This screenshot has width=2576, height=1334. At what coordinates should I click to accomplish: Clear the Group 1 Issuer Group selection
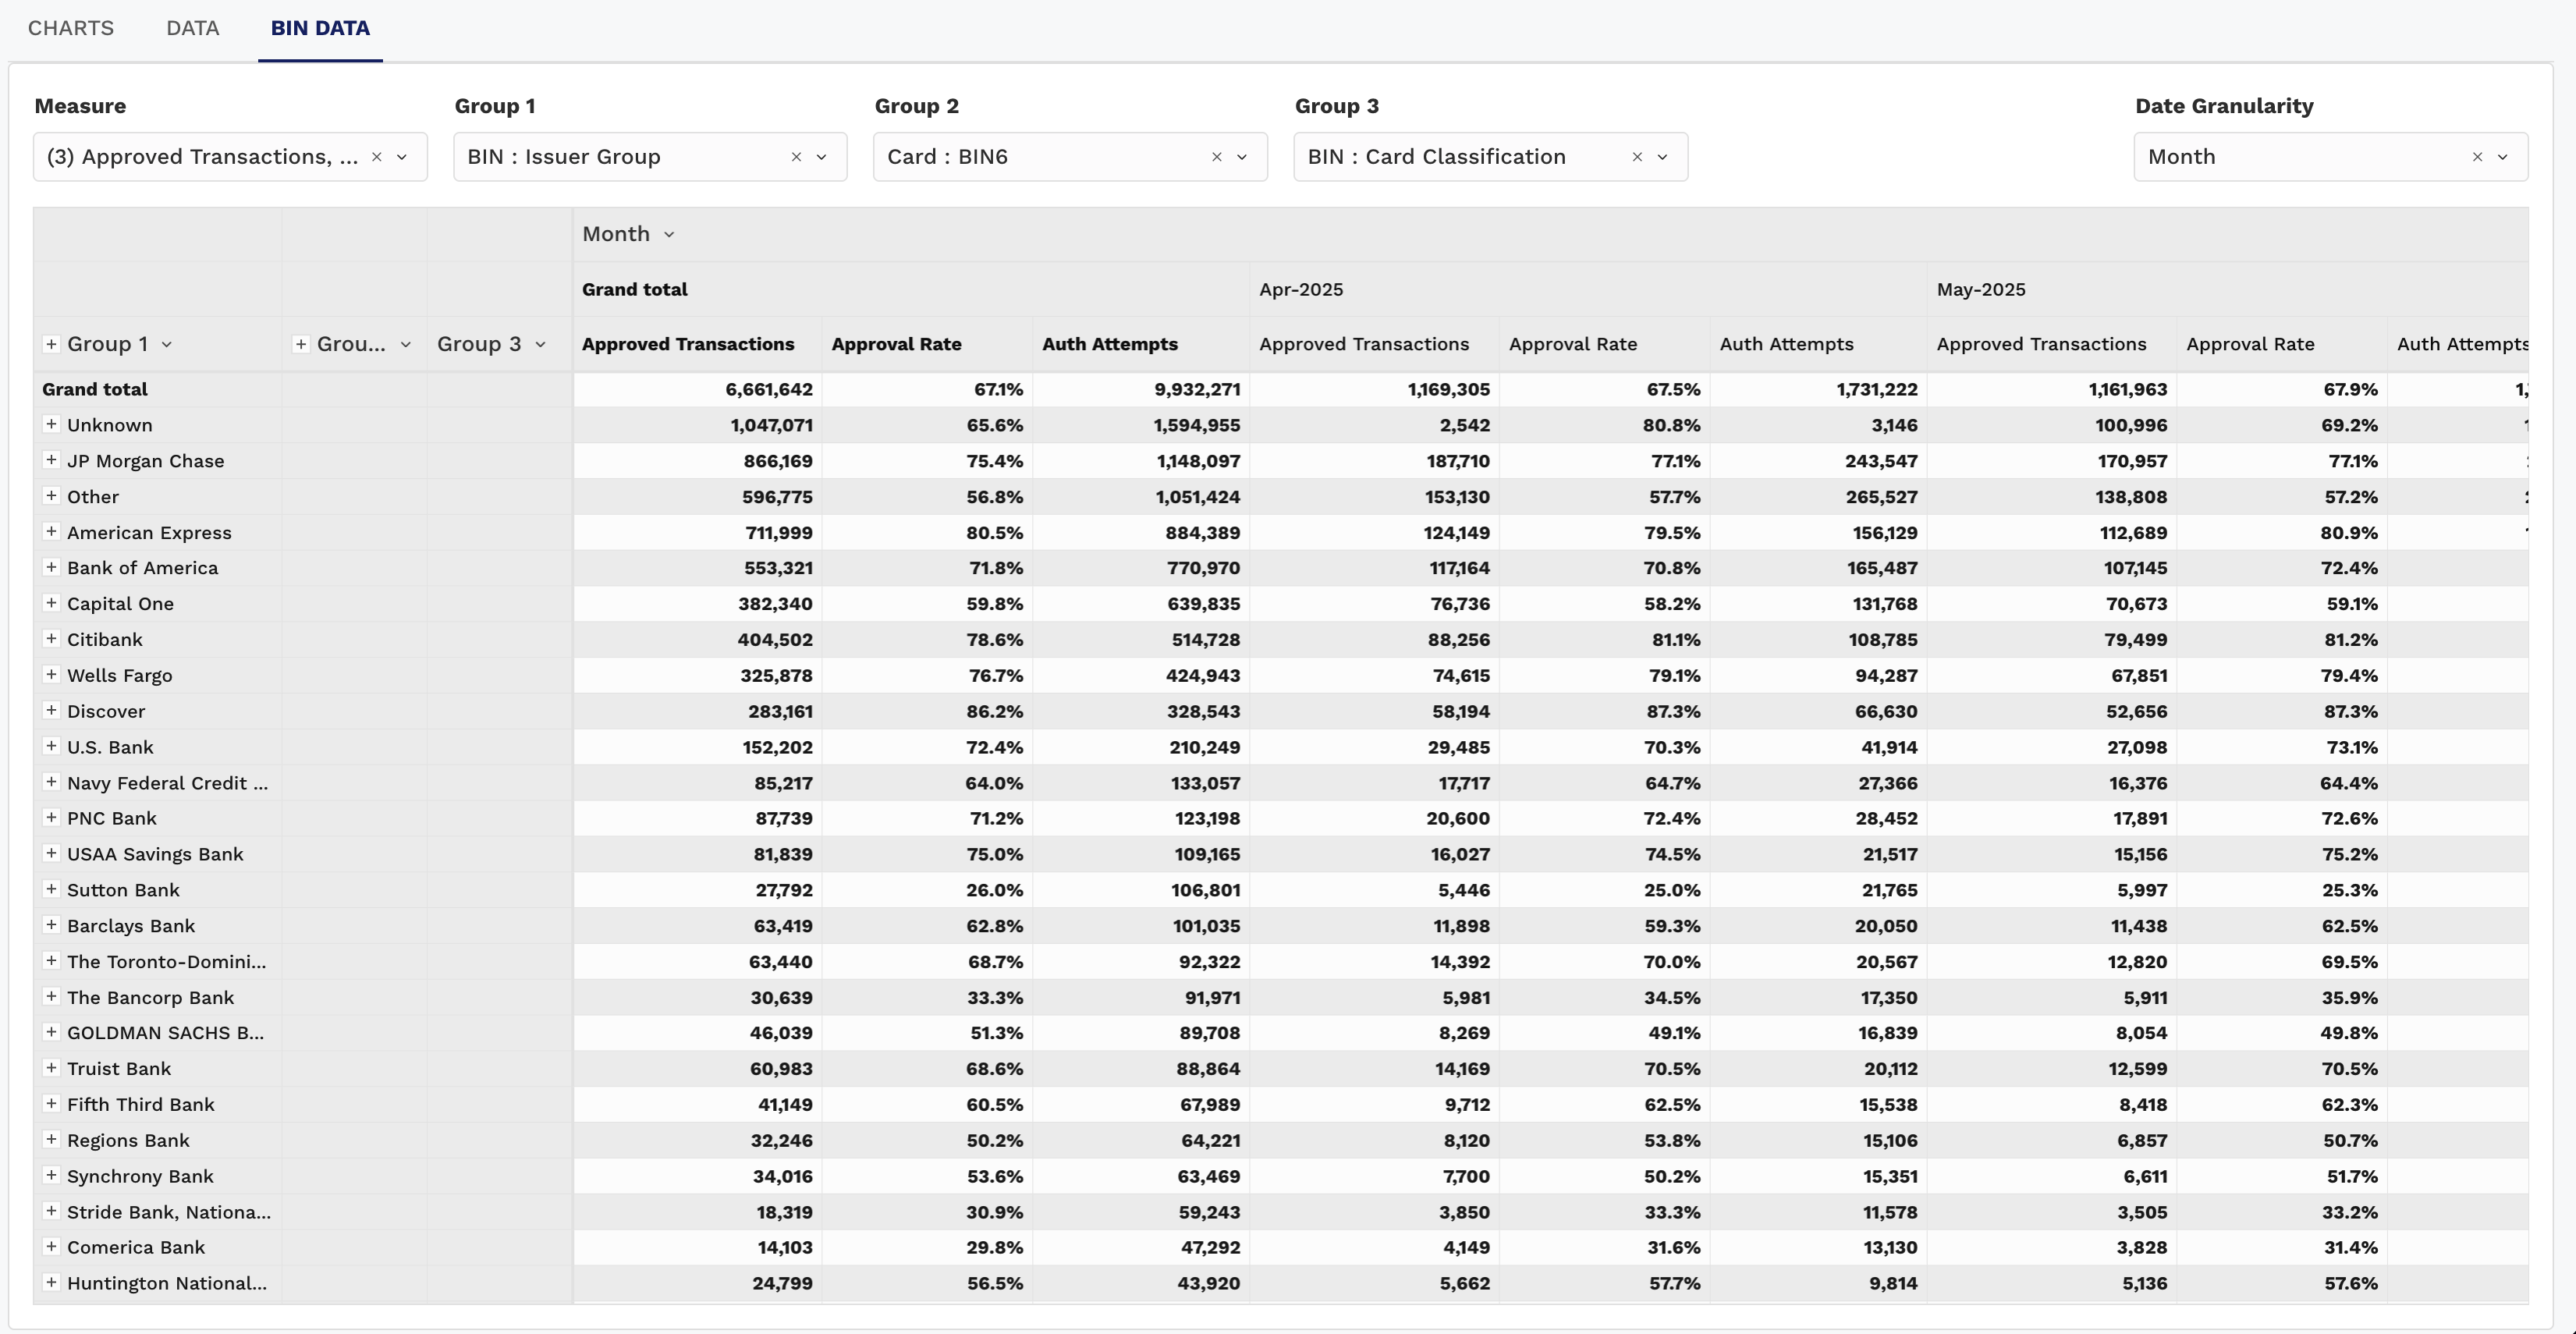tap(797, 157)
